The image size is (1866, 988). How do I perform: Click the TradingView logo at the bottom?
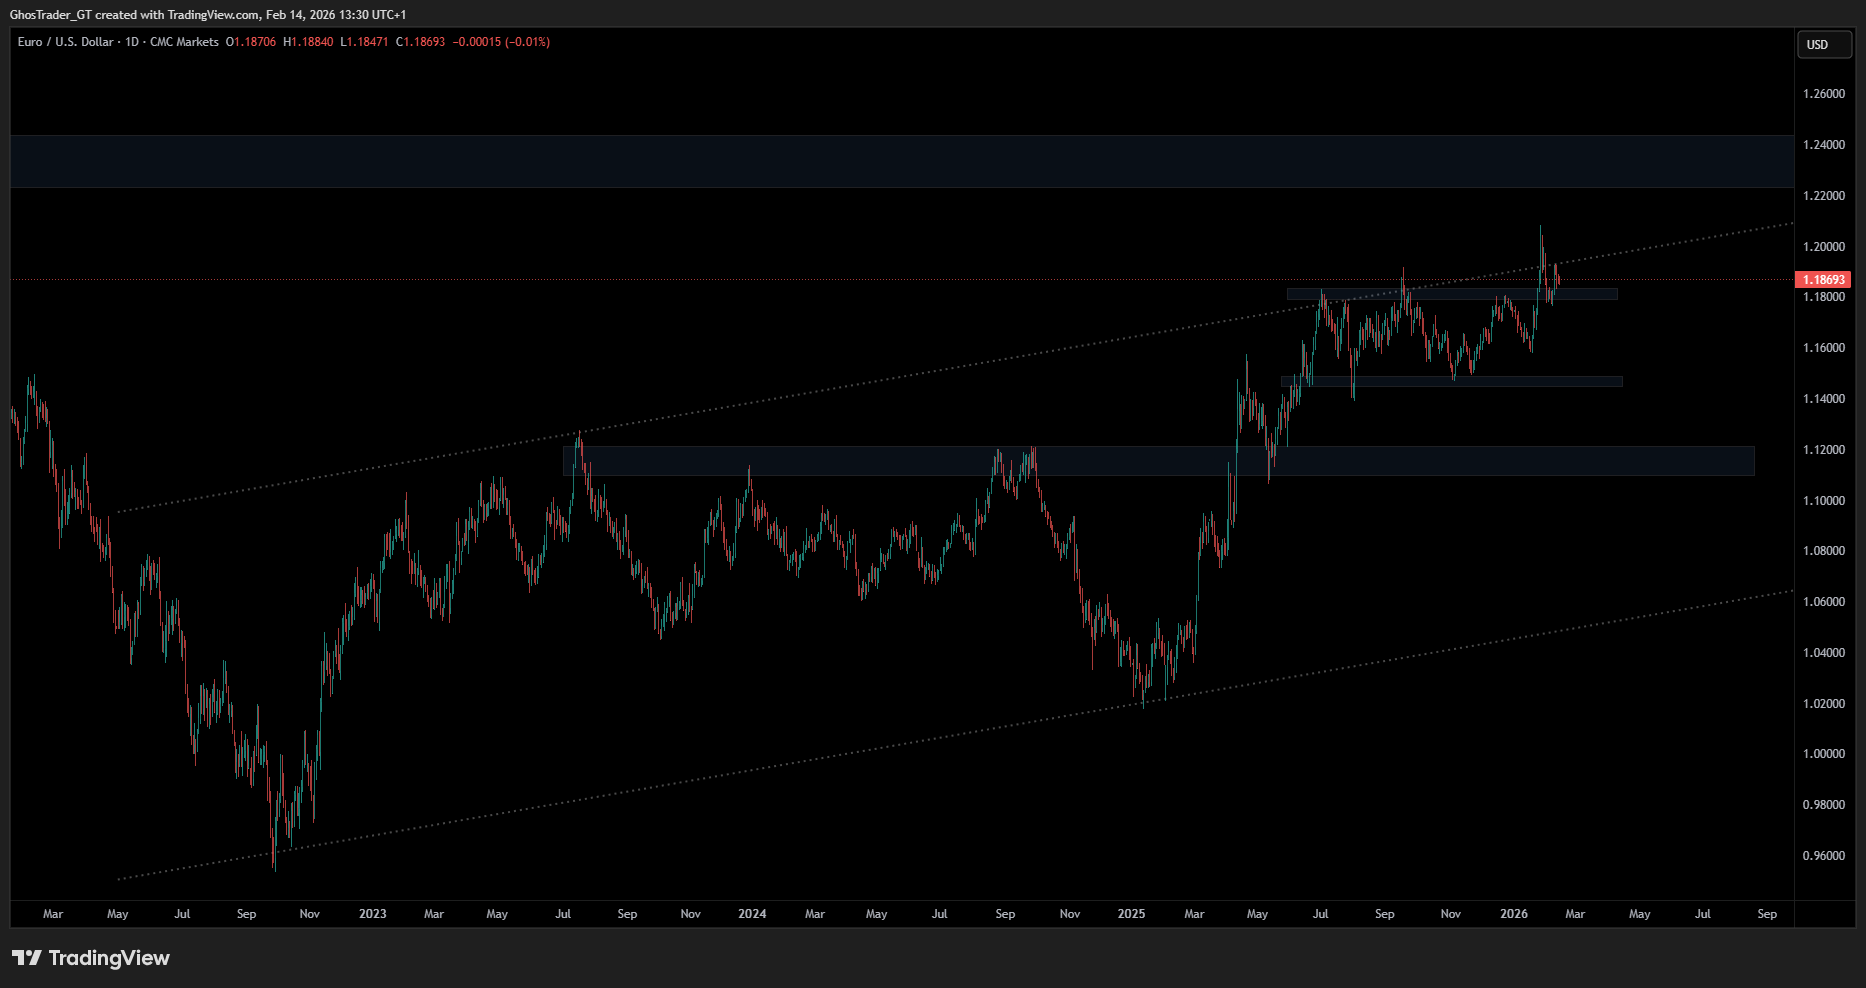(91, 958)
